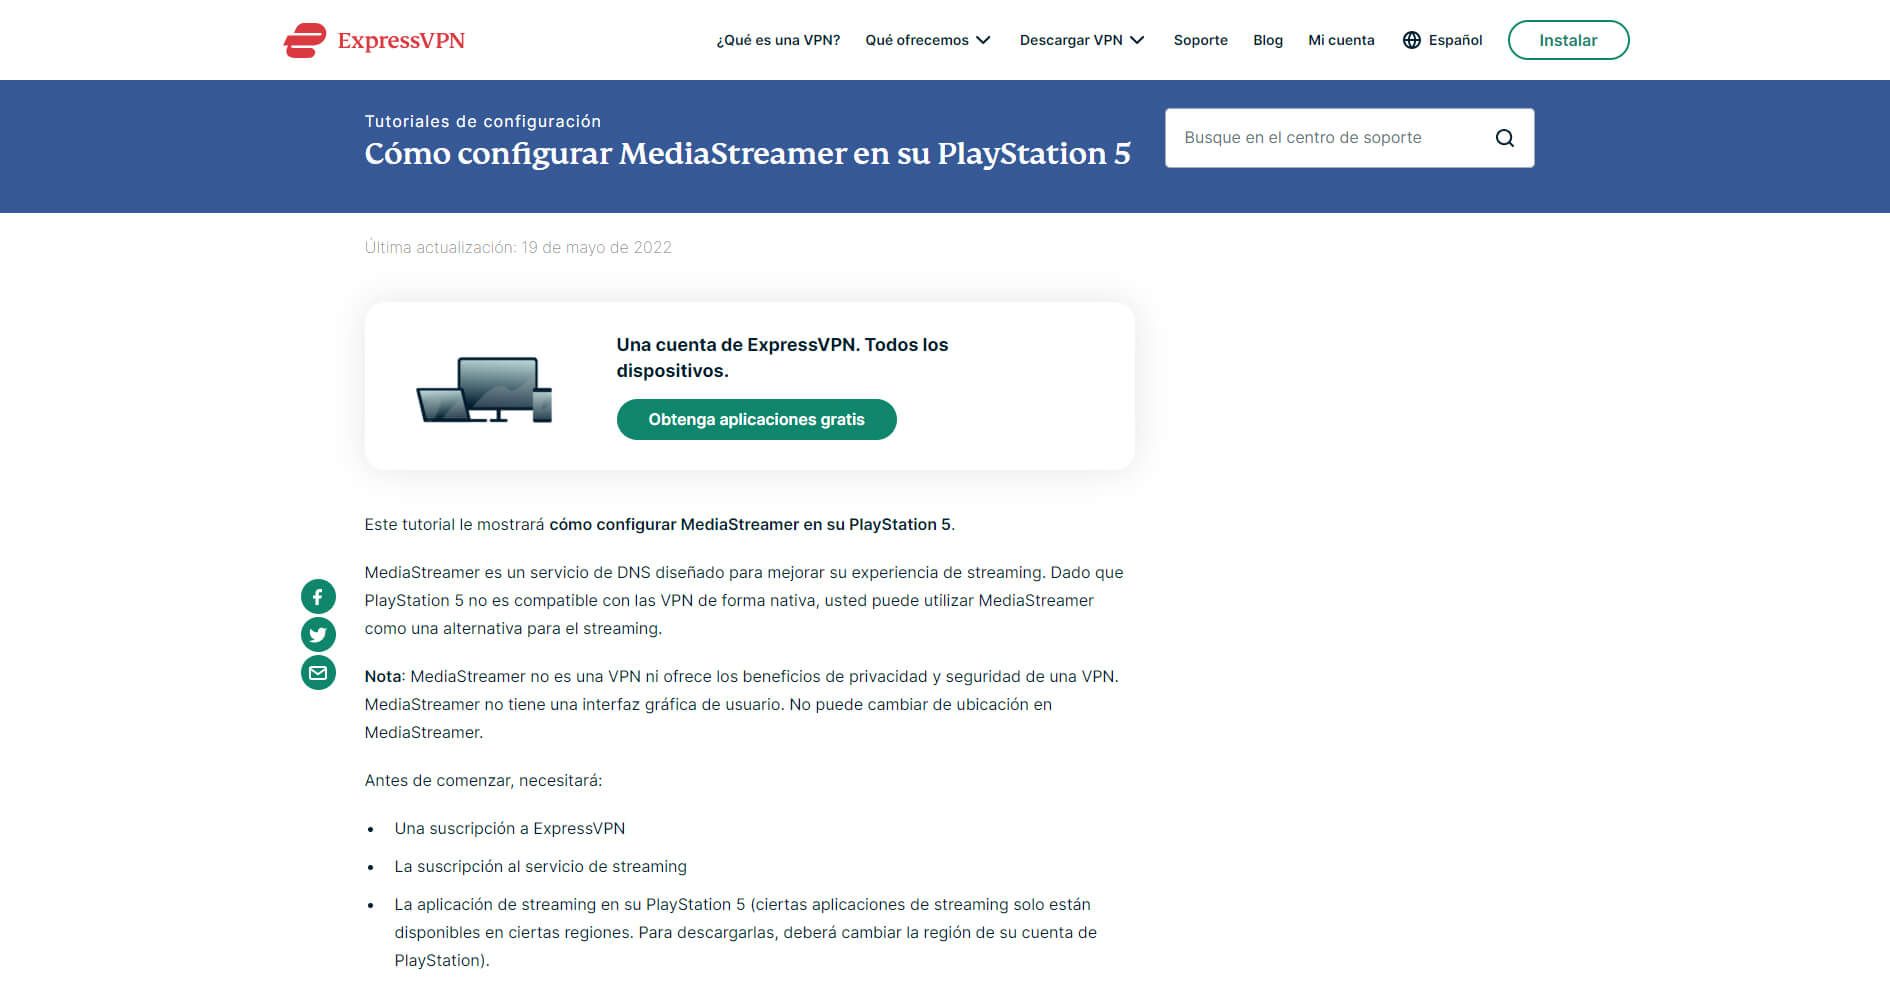Open Mi cuenta page
Screen dimensions: 1890x991
point(1341,40)
